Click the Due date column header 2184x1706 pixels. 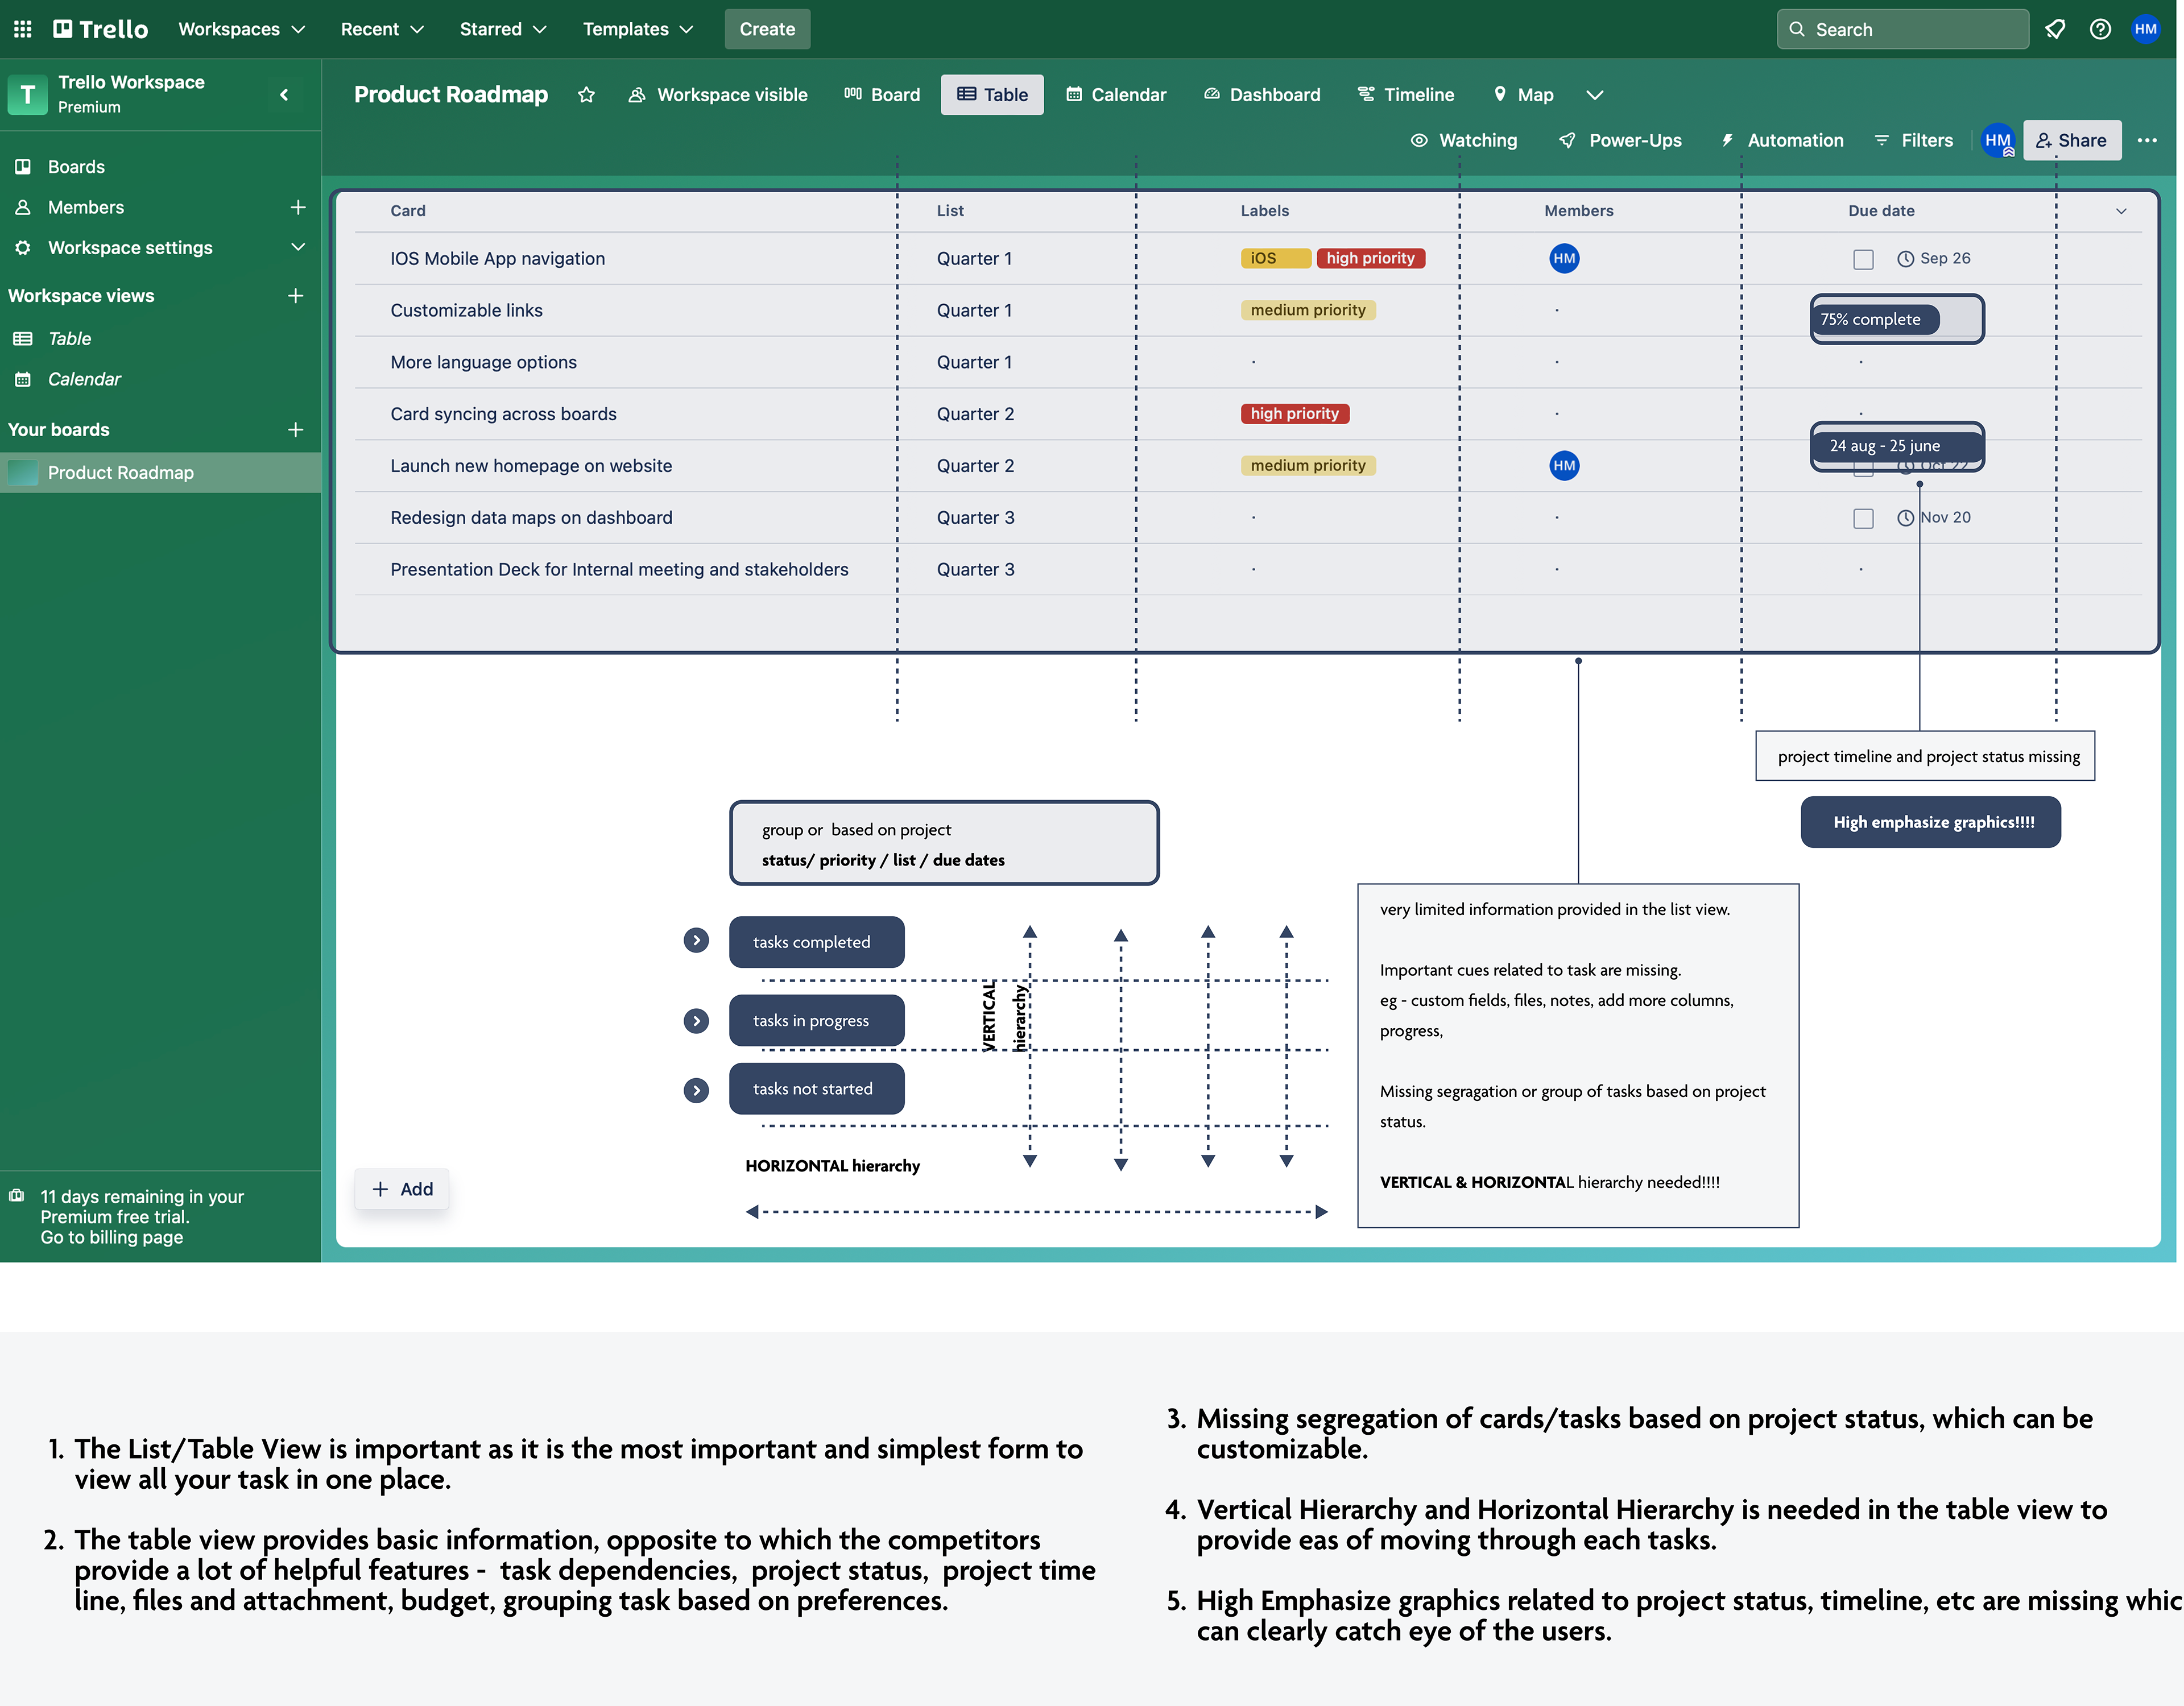[x=1881, y=211]
